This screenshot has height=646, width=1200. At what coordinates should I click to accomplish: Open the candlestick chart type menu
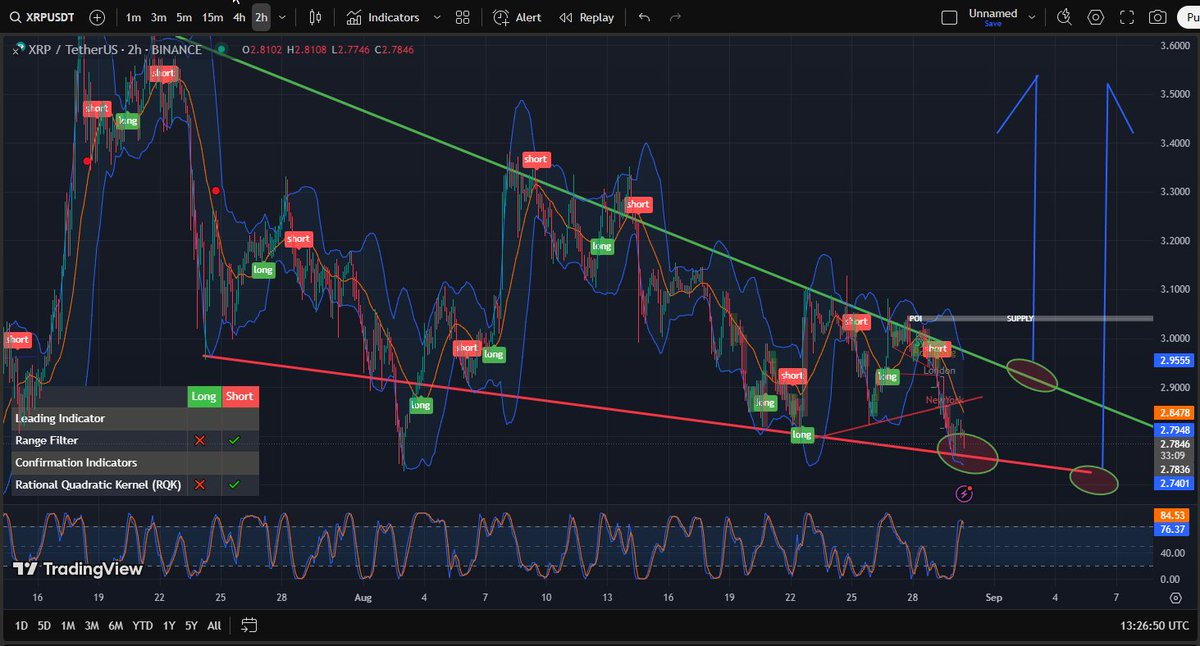316,17
